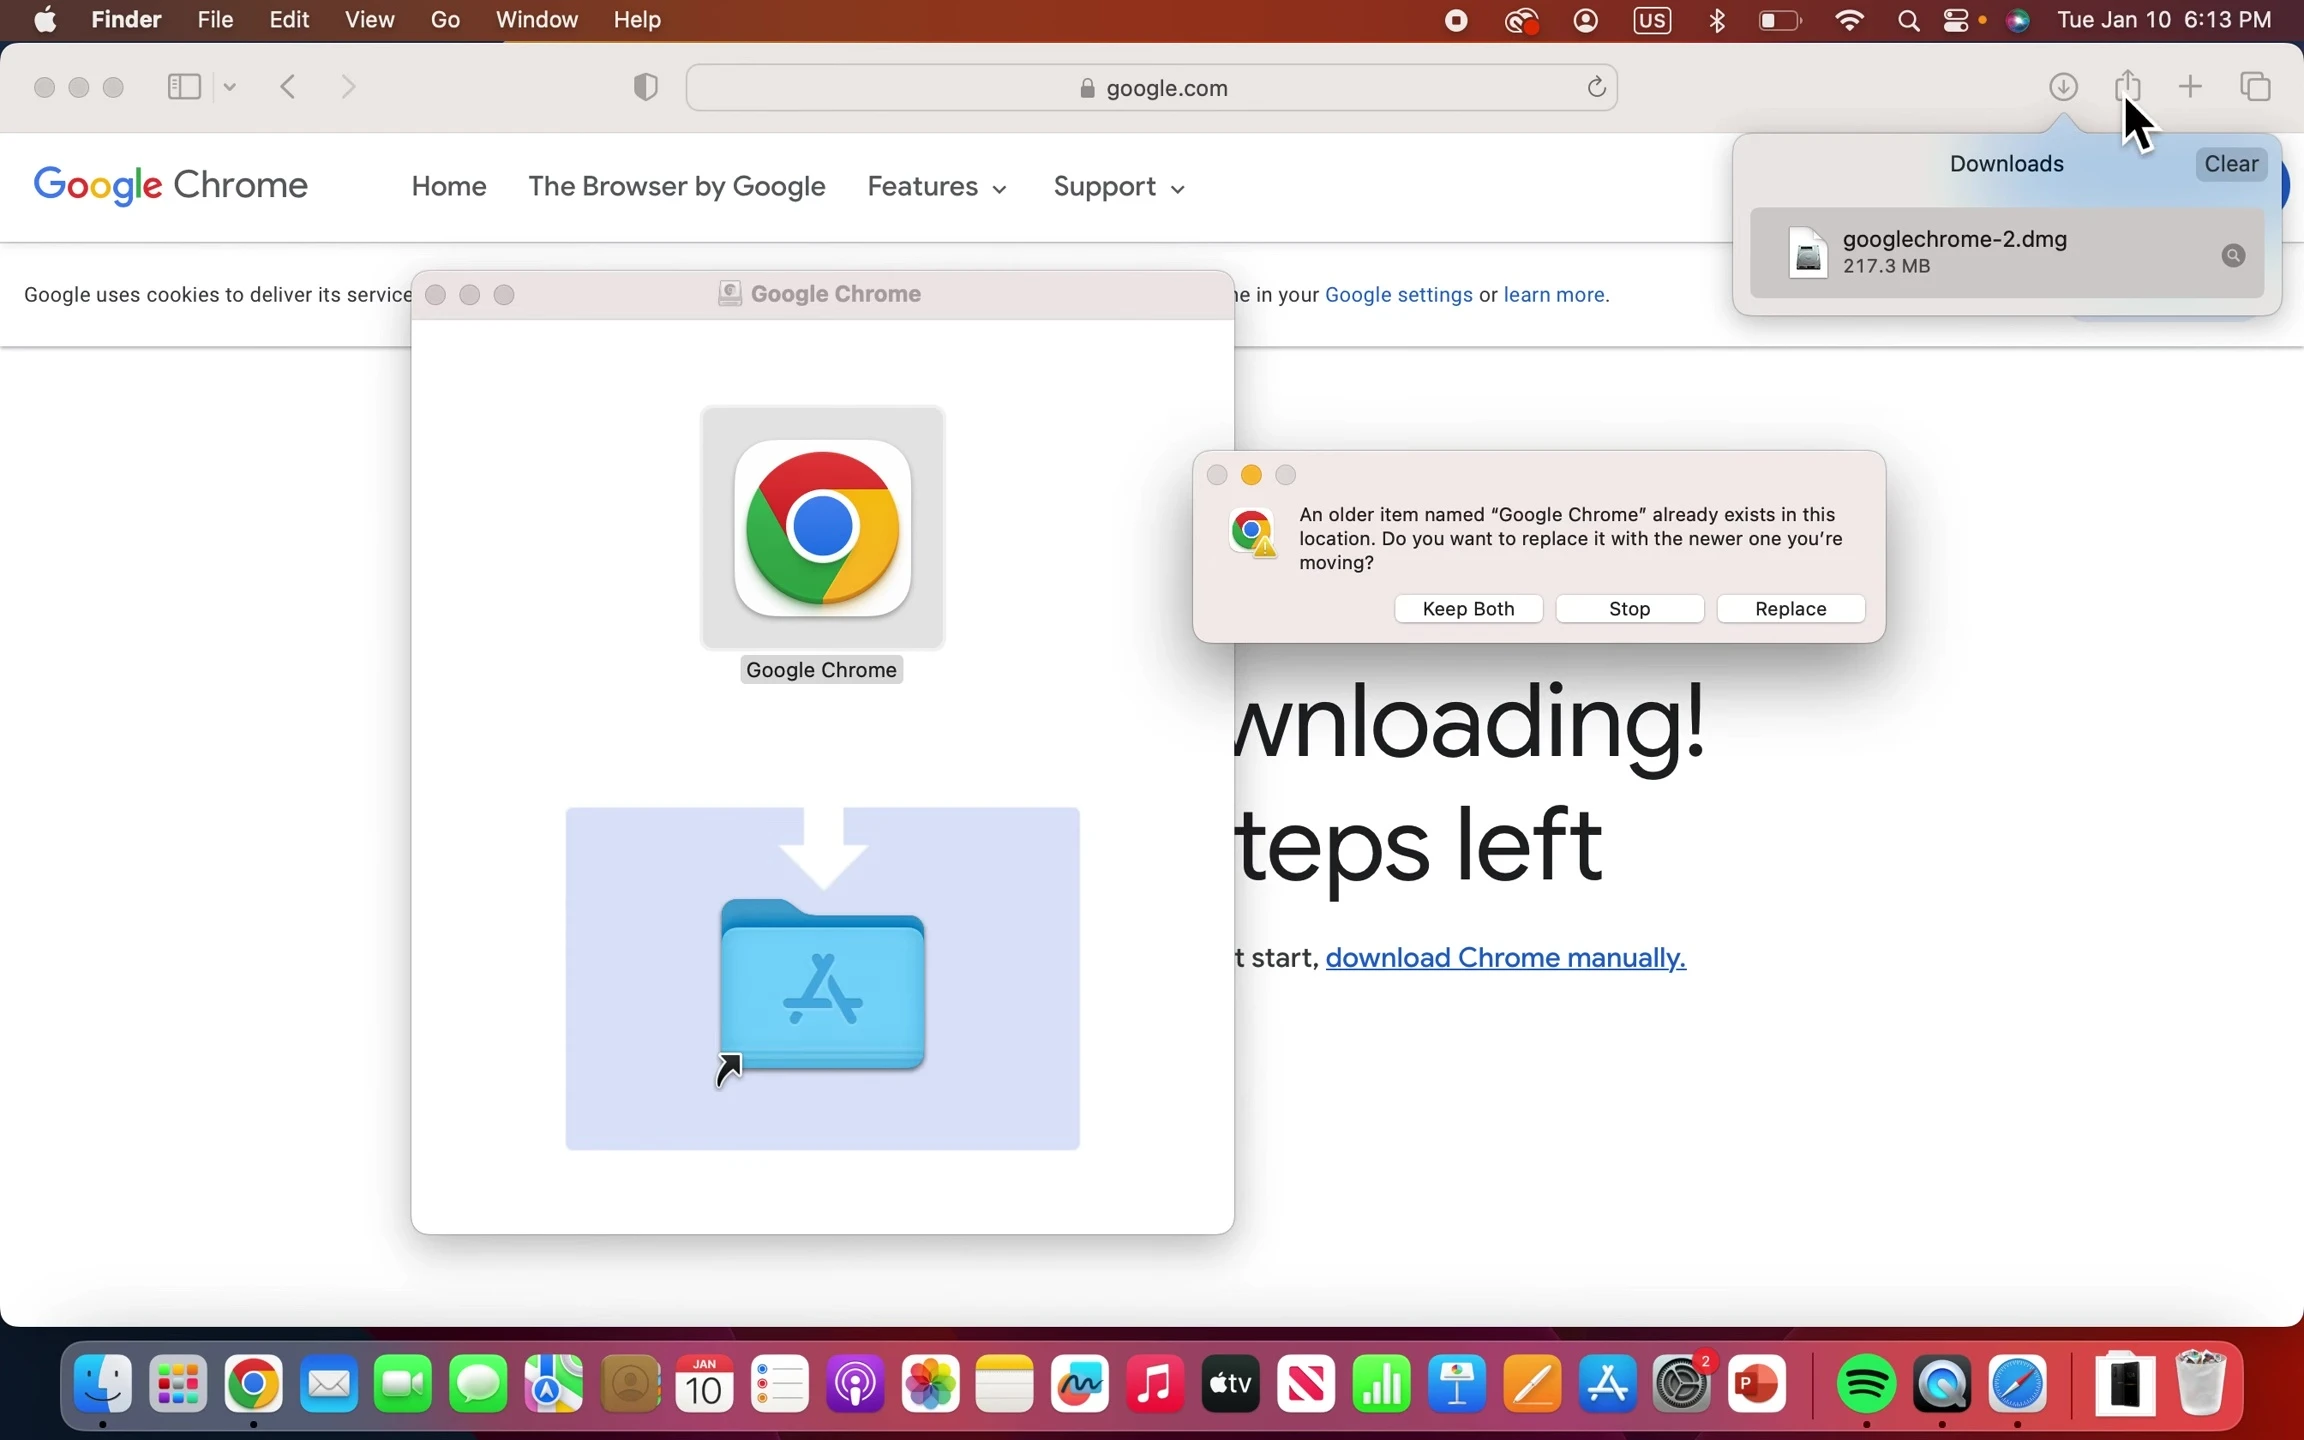The image size is (2304, 1440).
Task: Open Music from the Dock
Action: pyautogui.click(x=1155, y=1385)
